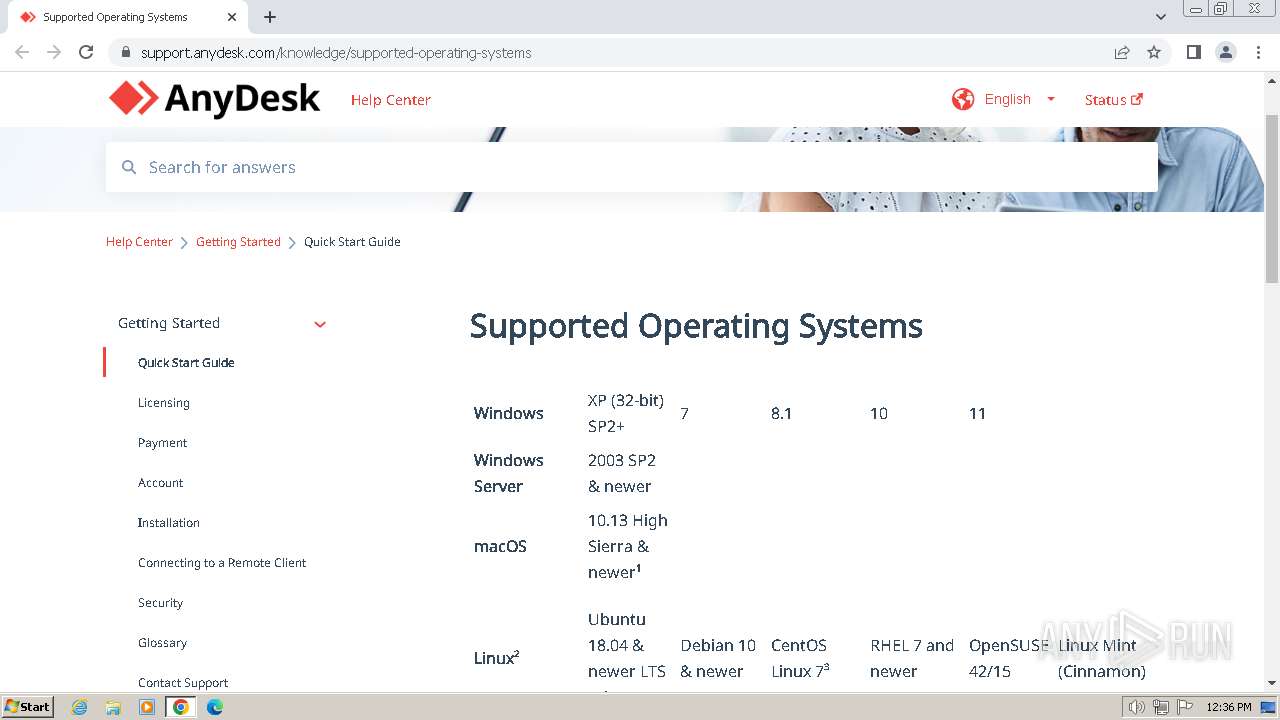Open the tab search dropdown arrow

[1160, 17]
